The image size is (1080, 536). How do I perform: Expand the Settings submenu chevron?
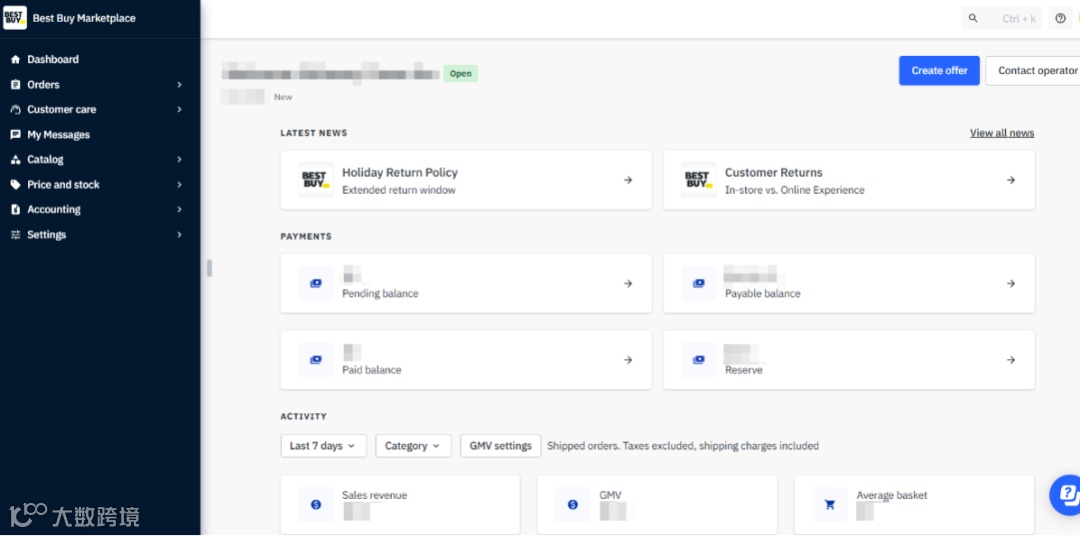179,235
